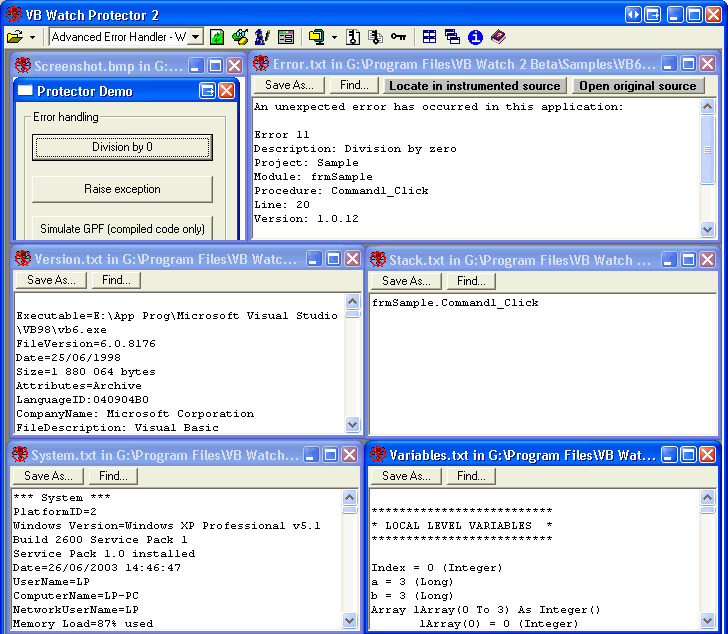The image size is (728, 634).
Task: Click the blue info circle icon
Action: tap(475, 37)
